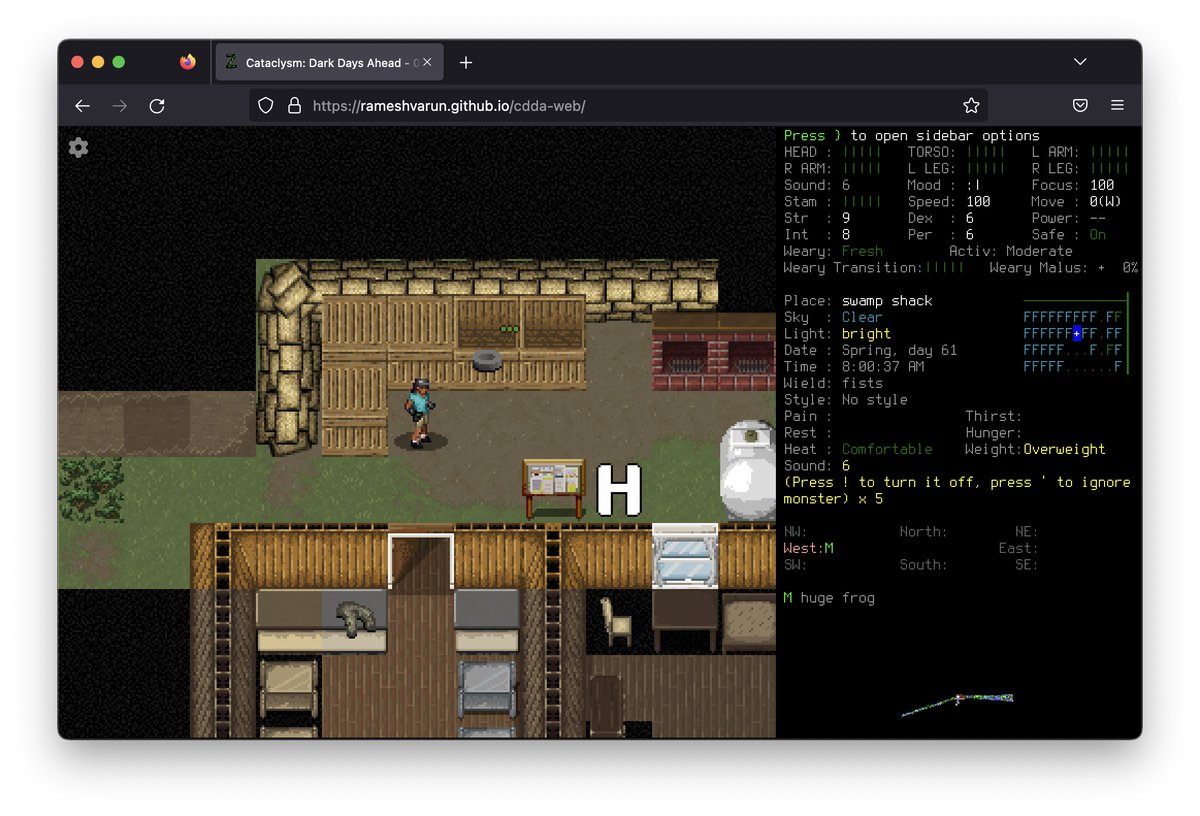
Task: Click the 'Weary: Fresh' status
Action: coord(834,251)
